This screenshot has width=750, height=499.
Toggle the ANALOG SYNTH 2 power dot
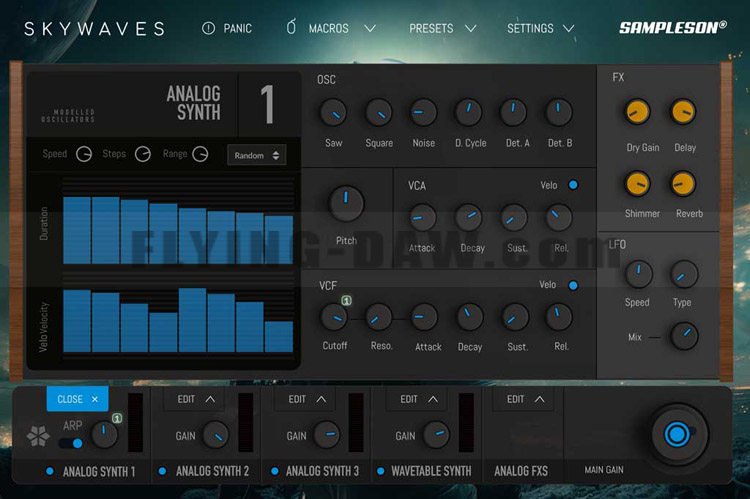[x=162, y=471]
